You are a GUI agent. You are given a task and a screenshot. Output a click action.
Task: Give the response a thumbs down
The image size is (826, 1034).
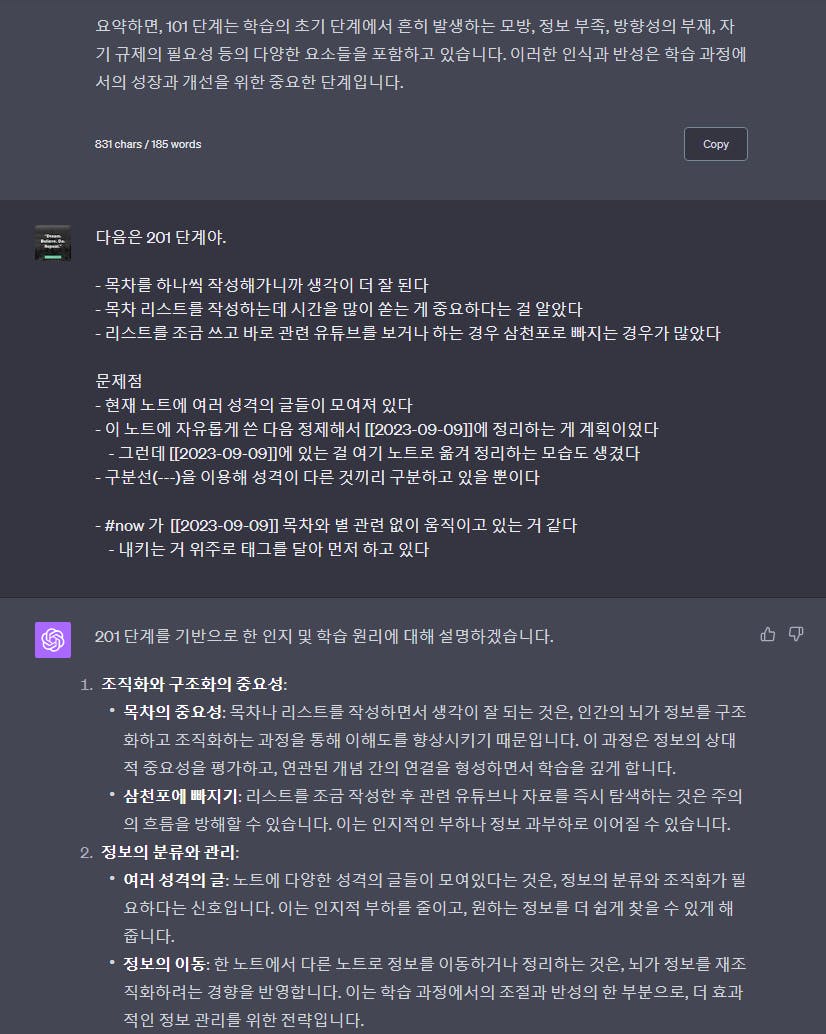click(796, 634)
